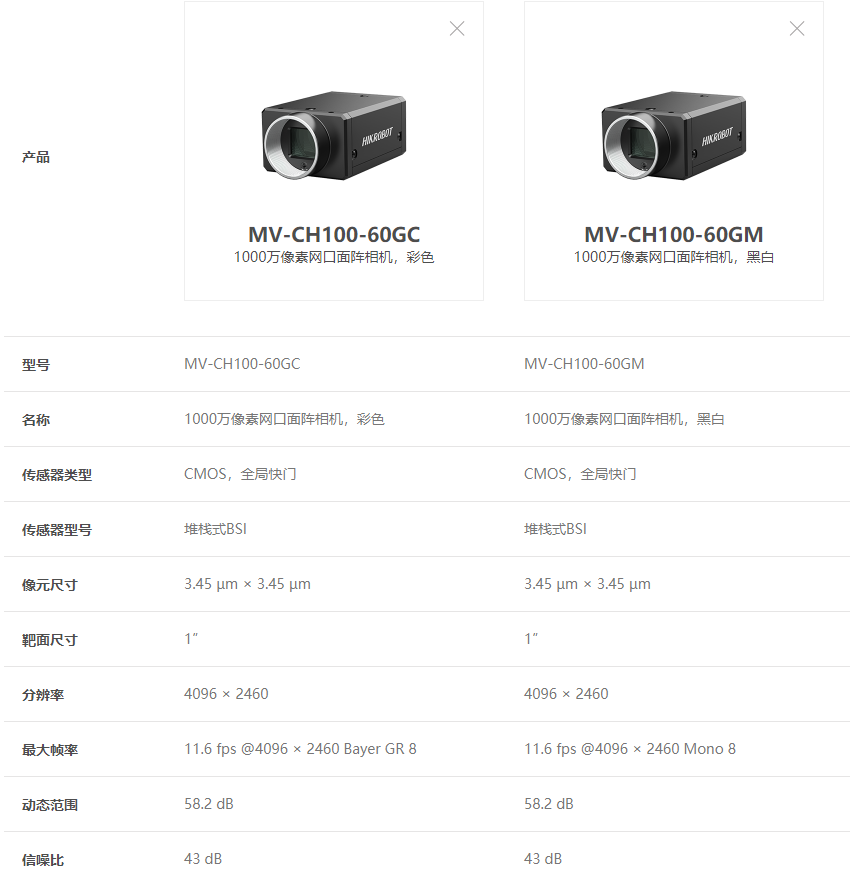Viewport: 850px width, 885px height.
Task: Click the 4096 × 2460 resolution for MV-CH100-60GM
Action: coord(566,694)
